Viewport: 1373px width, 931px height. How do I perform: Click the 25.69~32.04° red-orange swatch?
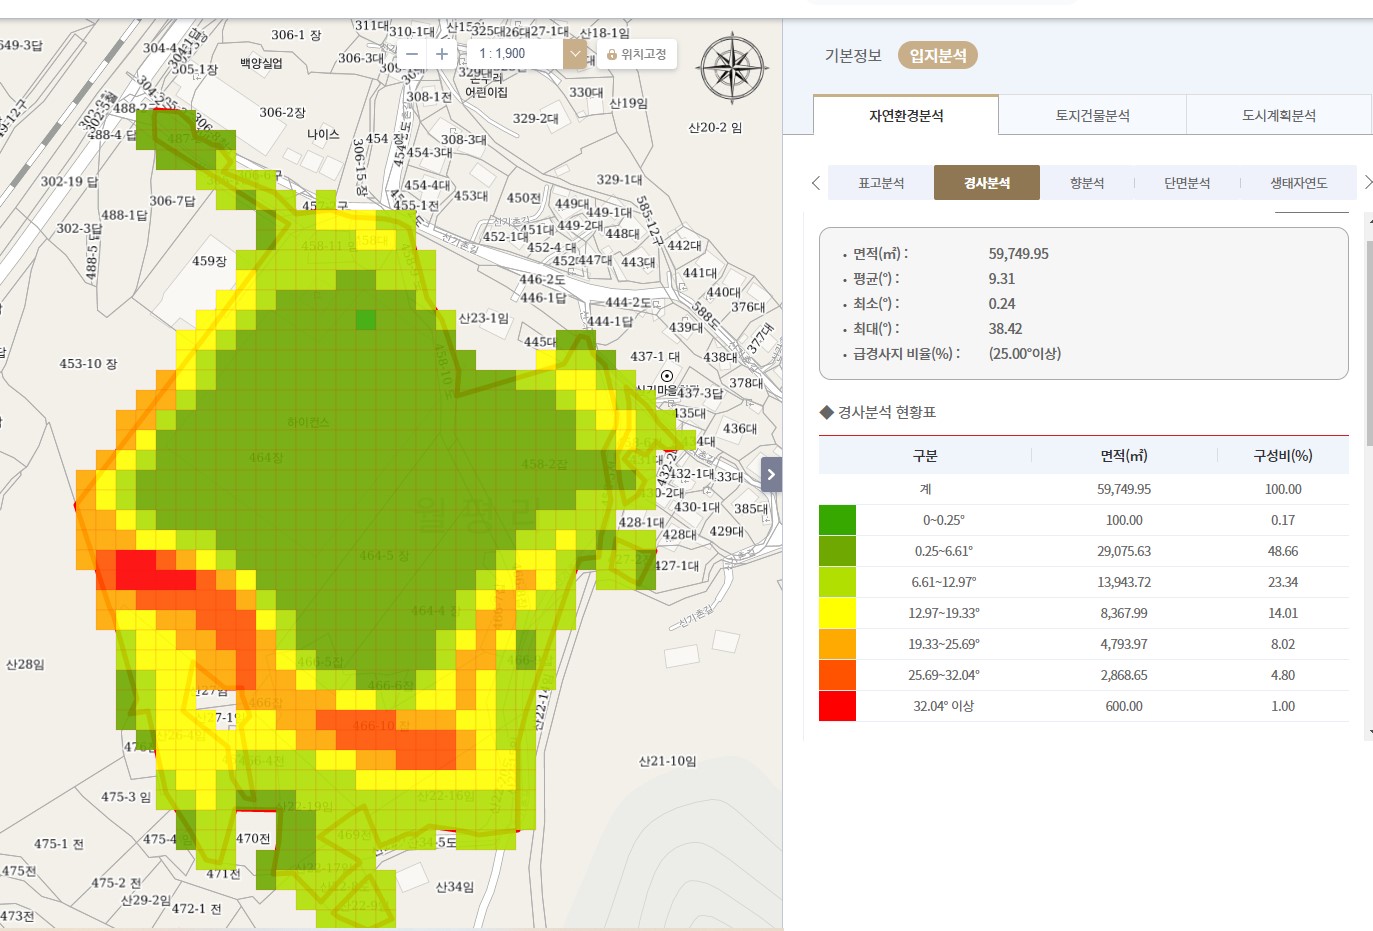coord(837,675)
